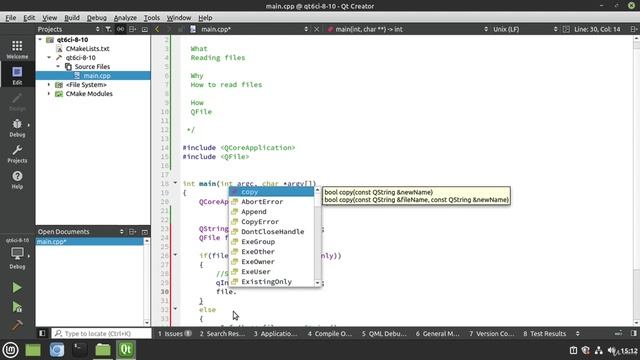
Task: Choose copy in the completion list
Action: [x=271, y=192]
